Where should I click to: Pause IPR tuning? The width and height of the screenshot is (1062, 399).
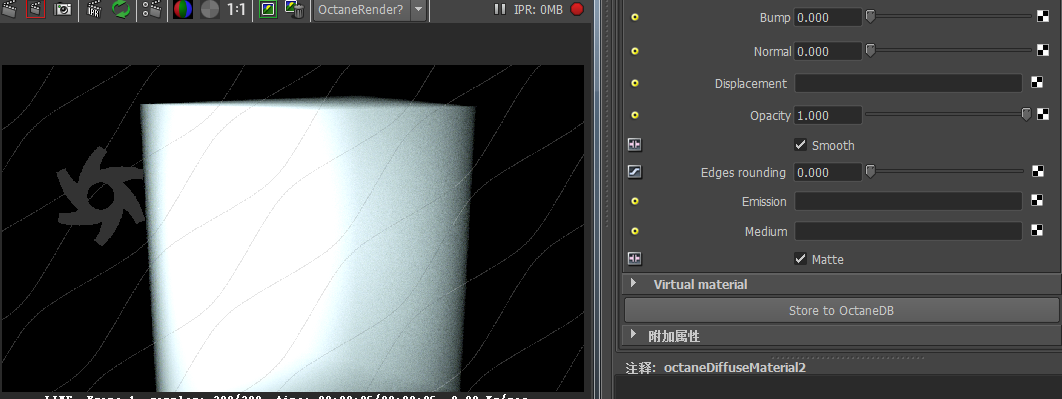click(x=500, y=9)
